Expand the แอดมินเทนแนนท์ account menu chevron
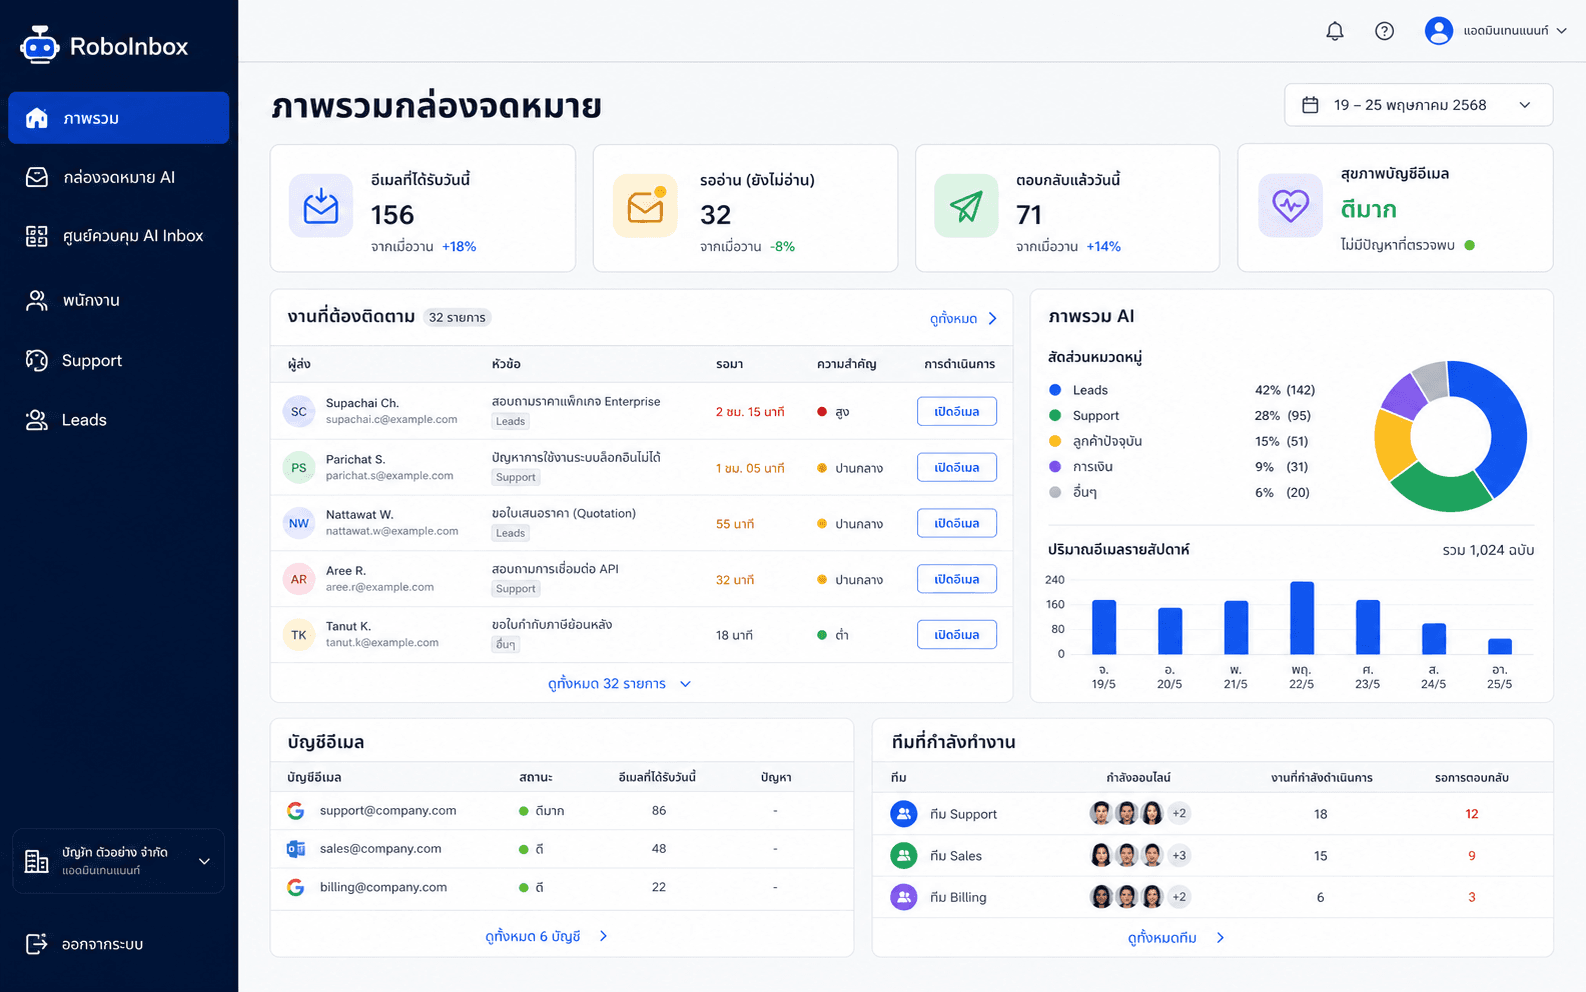1586x992 pixels. click(1562, 31)
